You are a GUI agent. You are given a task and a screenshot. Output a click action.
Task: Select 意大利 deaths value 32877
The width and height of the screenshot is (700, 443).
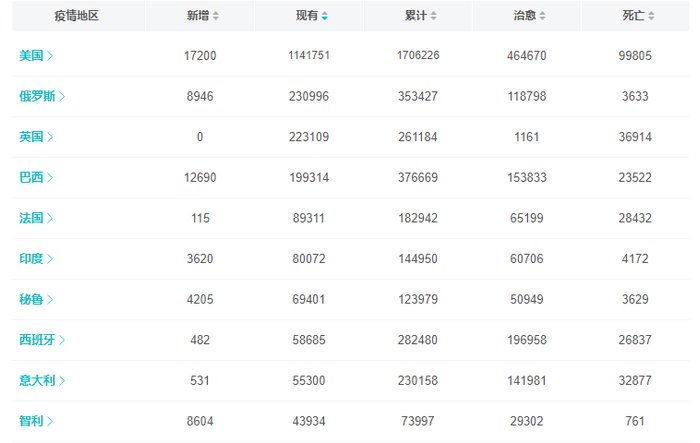click(x=635, y=381)
